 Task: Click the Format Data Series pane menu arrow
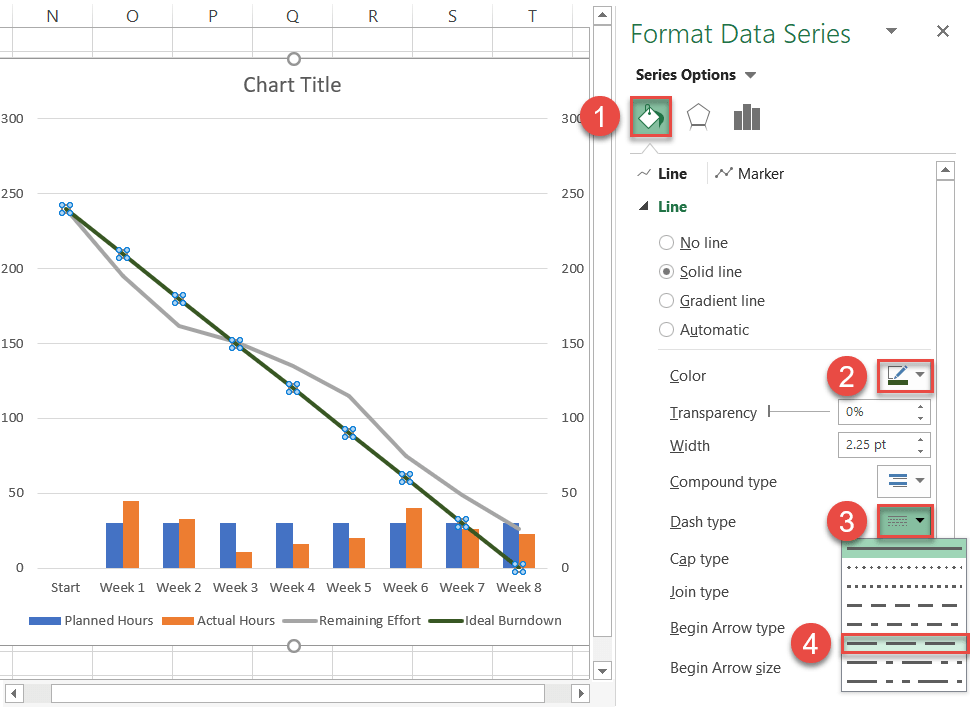coord(890,31)
